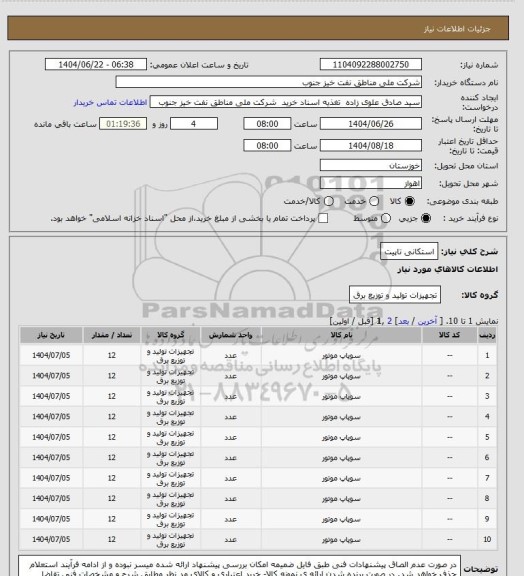
Task: Select the کالا radio button
Action: 409,201
